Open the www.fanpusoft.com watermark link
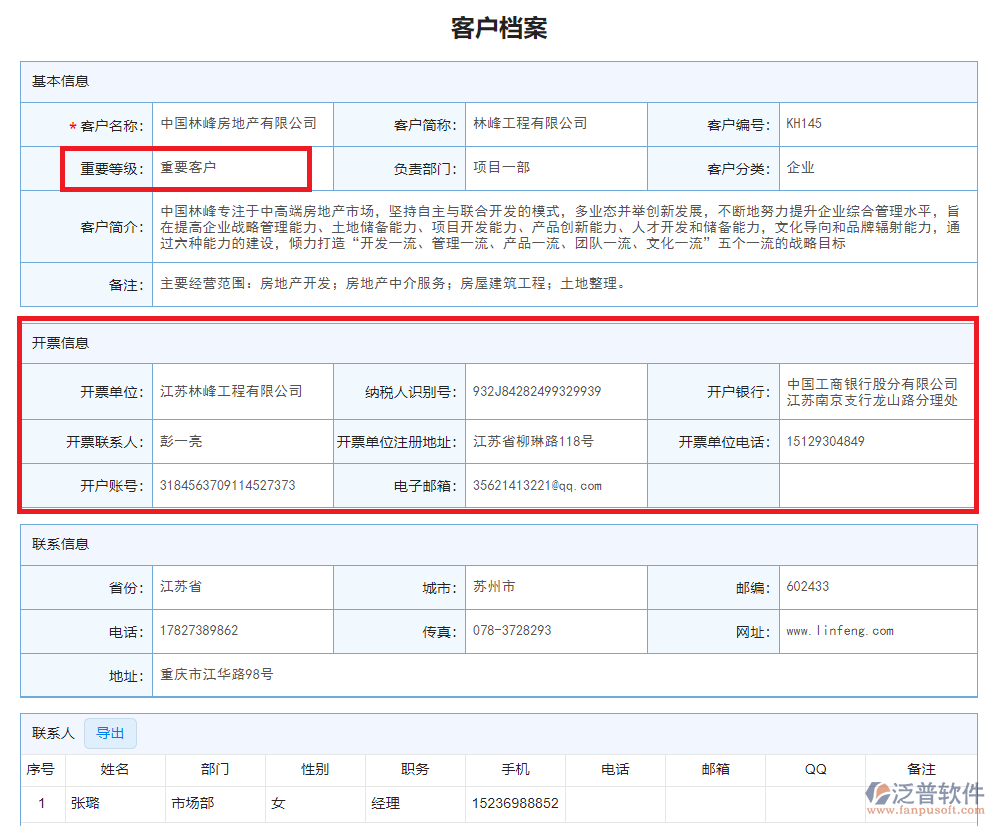 [925, 808]
